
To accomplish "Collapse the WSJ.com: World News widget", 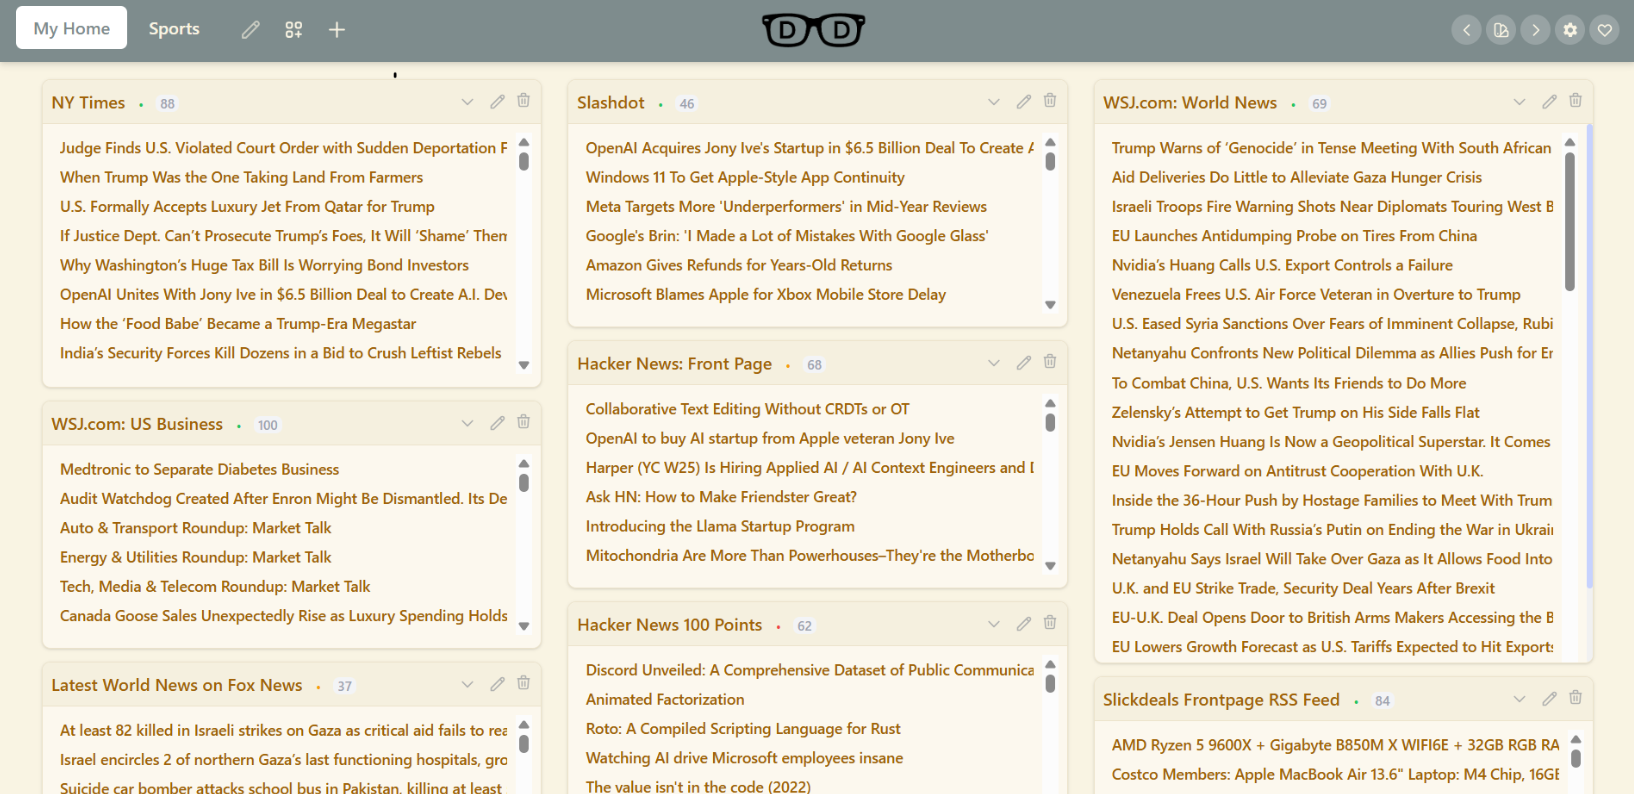I will [1519, 102].
